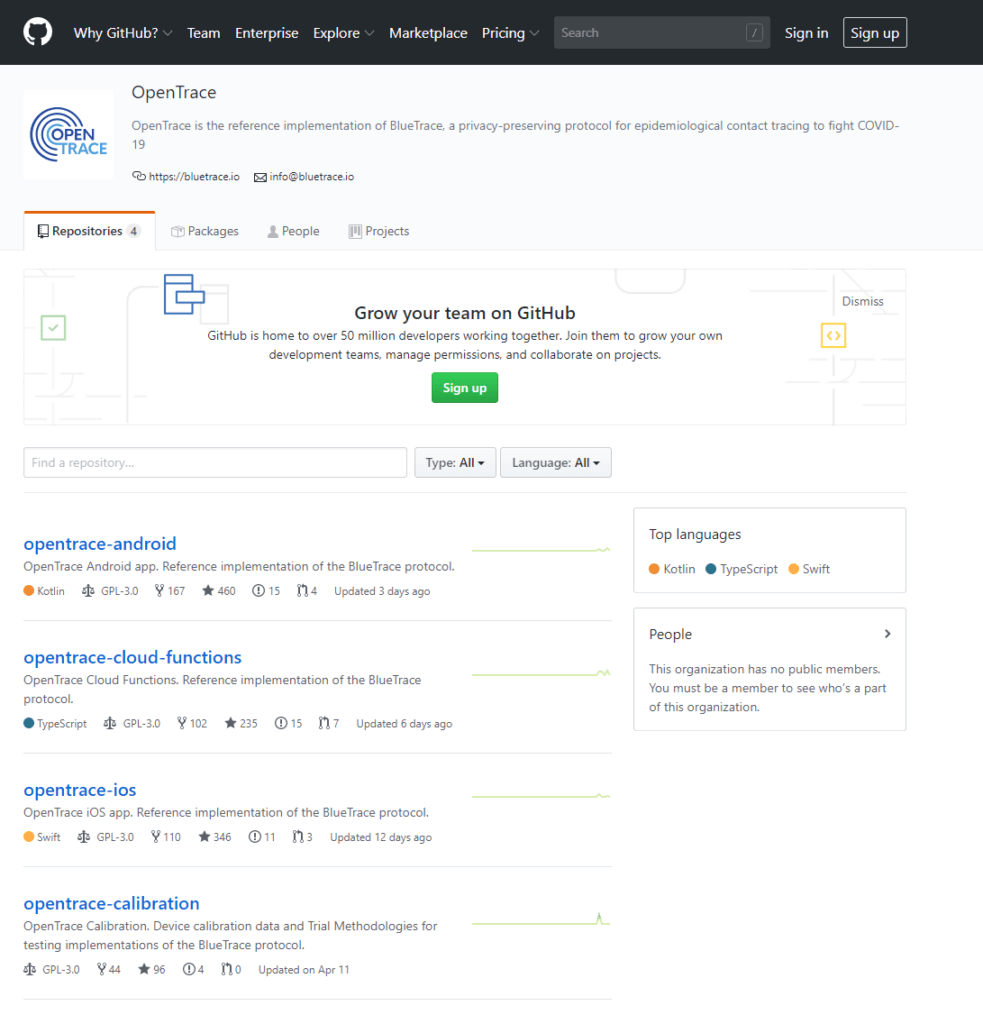Expand the Explore menu
Viewport: 983px width, 1024px height.
[344, 33]
